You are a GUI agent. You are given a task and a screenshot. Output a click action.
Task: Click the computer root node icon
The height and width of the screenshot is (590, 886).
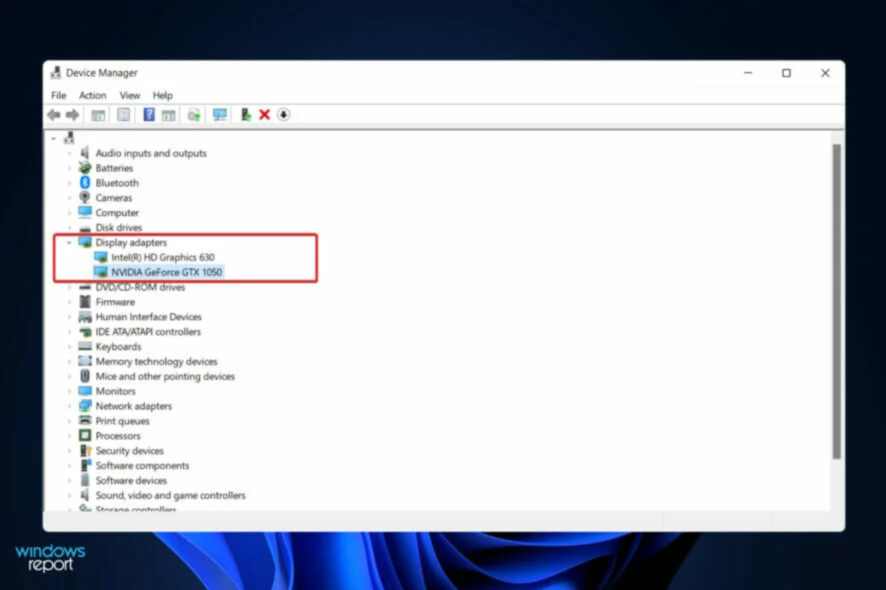69,138
